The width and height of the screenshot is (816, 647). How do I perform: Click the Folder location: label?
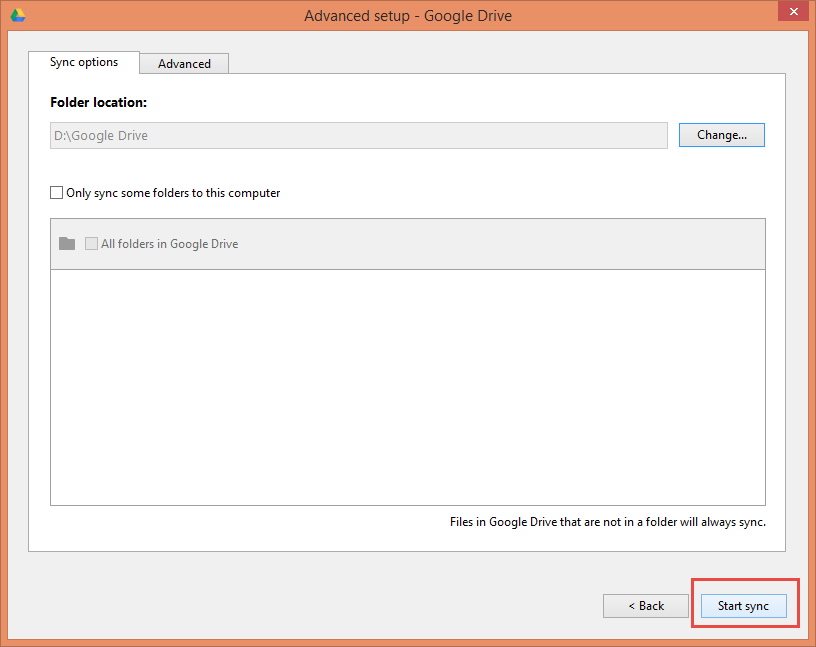(98, 103)
